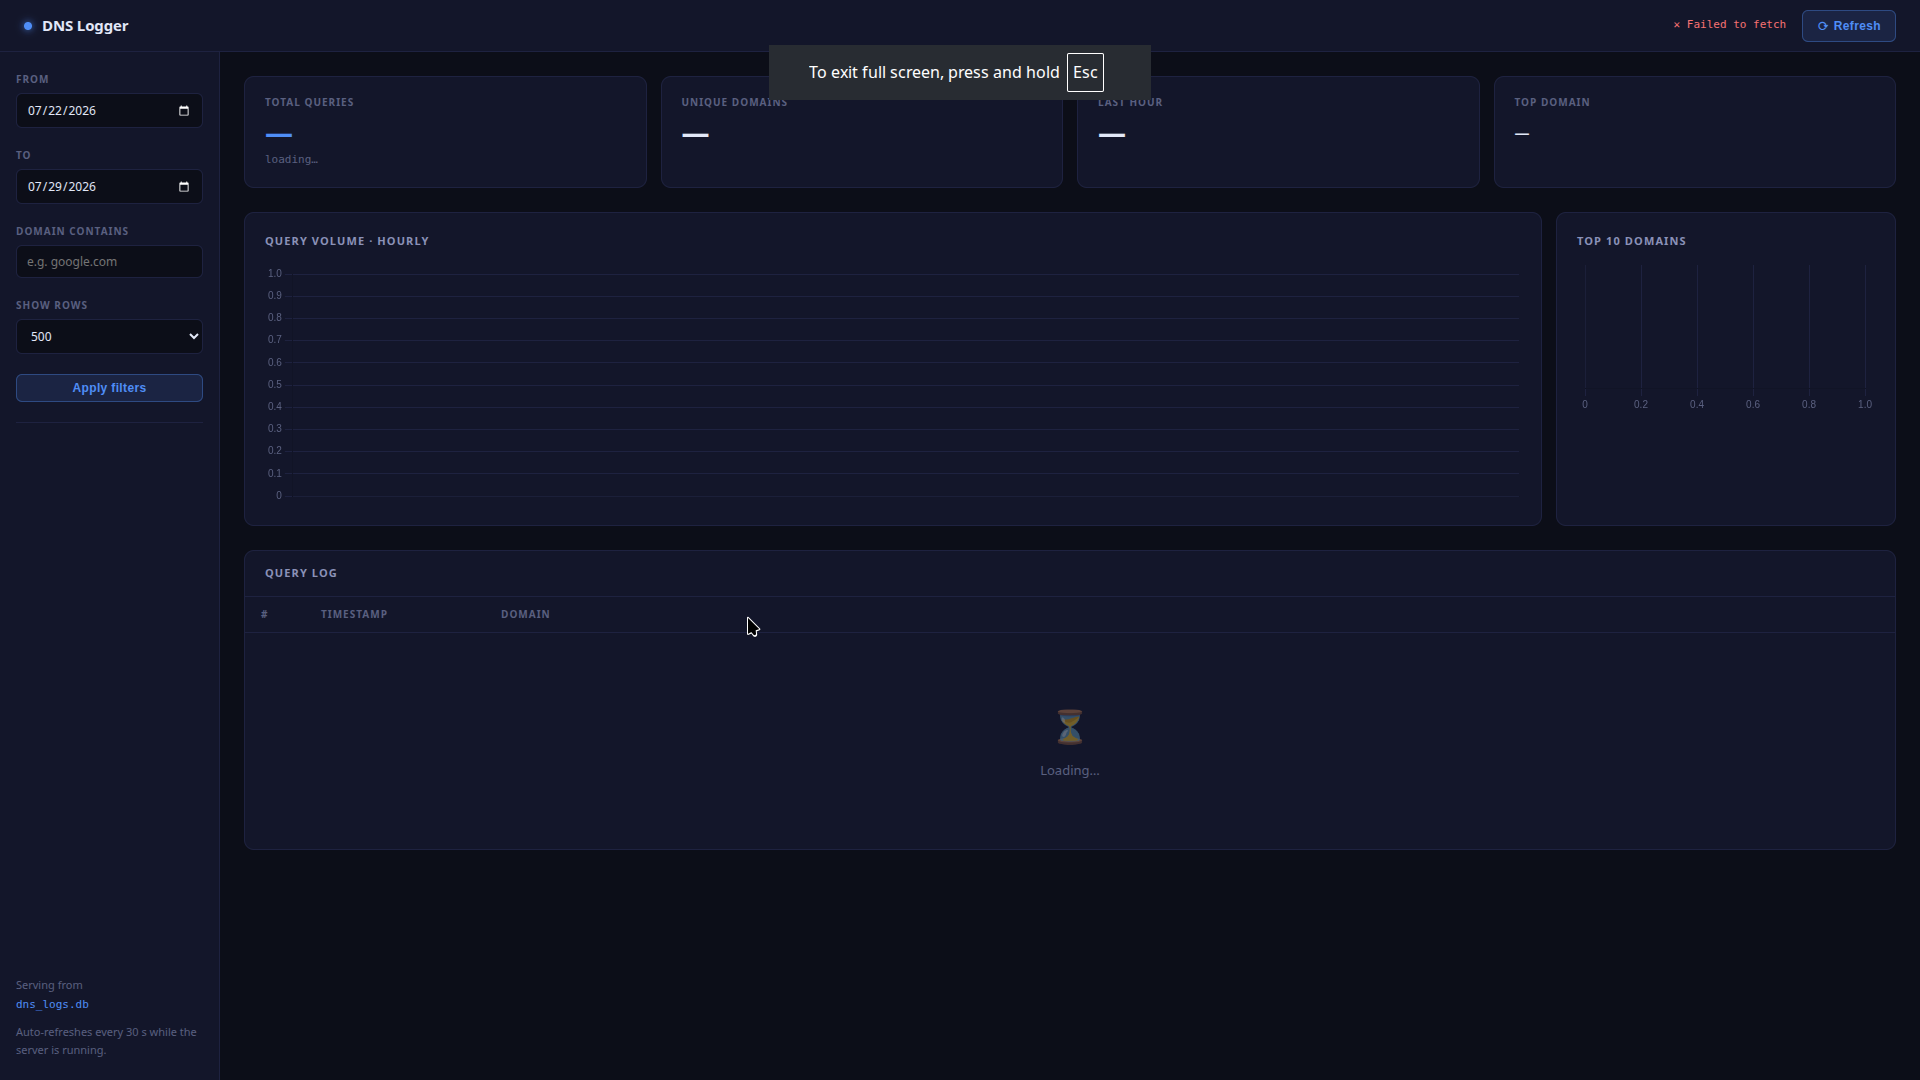Apply filters using the sidebar button
Viewport: 1920px width, 1080px height.
(109, 388)
